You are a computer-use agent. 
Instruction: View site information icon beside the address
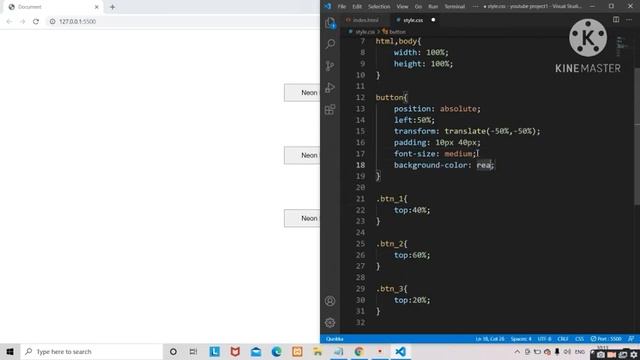coord(52,22)
